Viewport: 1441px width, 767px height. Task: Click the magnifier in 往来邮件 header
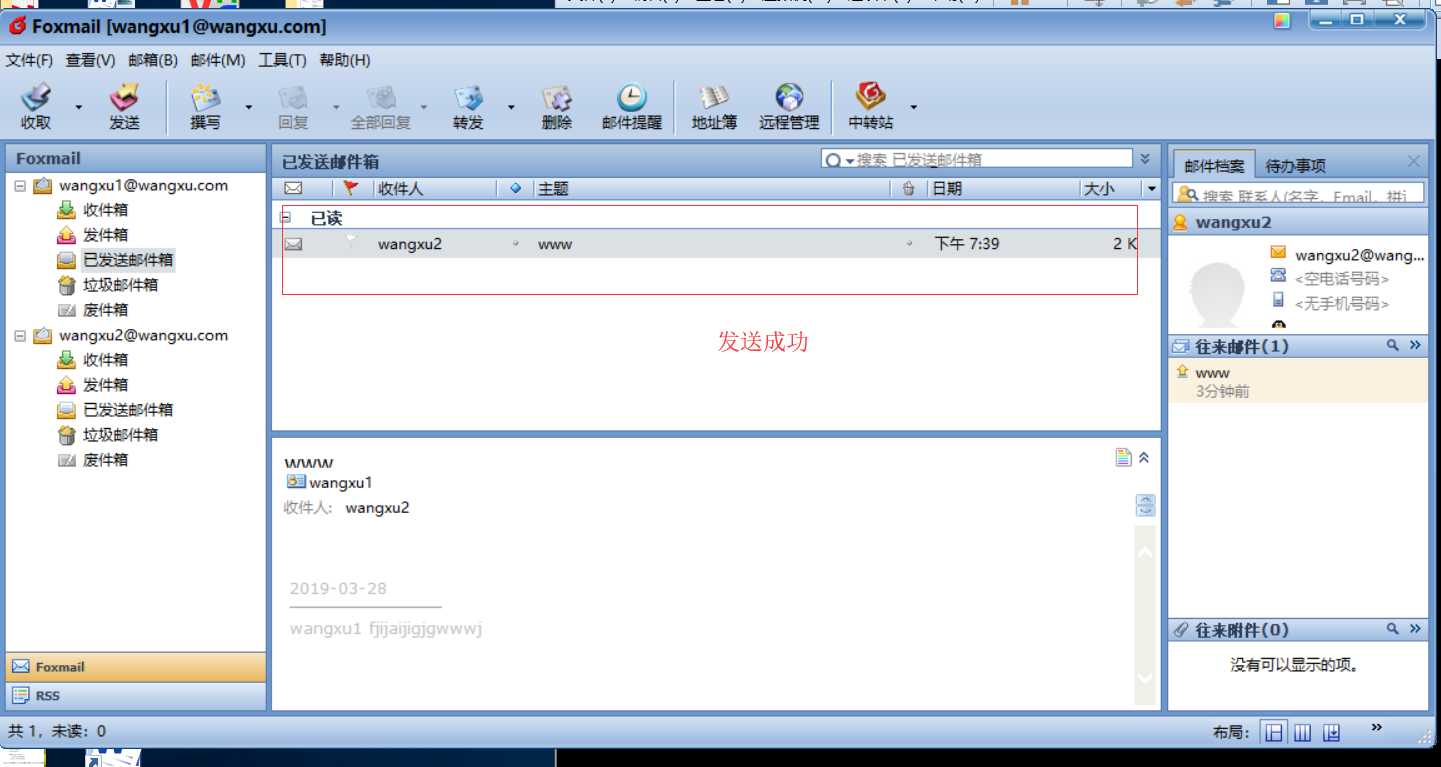[1392, 346]
